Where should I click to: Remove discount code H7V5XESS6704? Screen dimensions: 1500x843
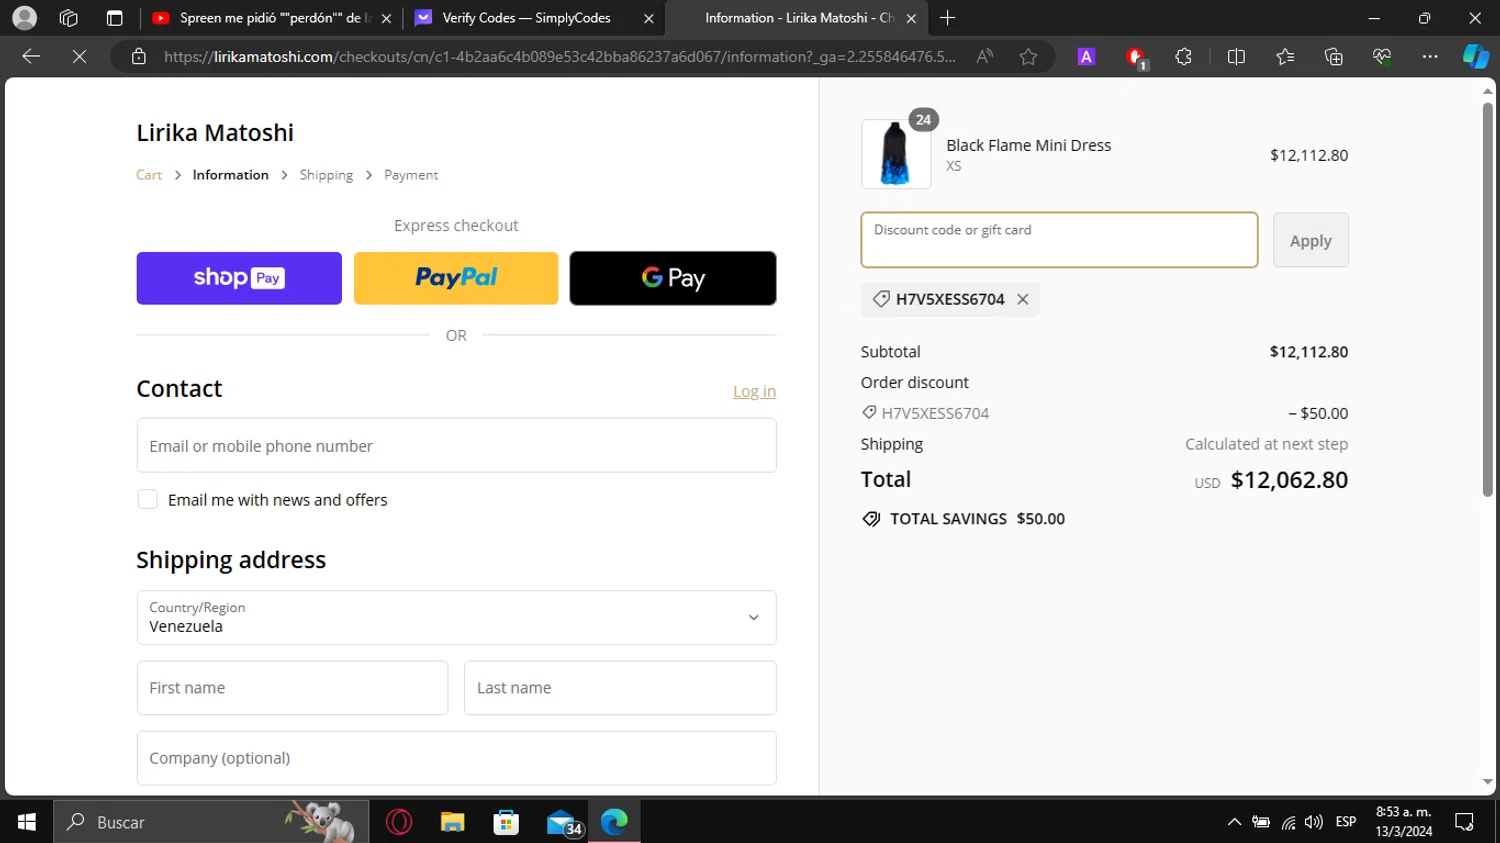(x=1022, y=299)
